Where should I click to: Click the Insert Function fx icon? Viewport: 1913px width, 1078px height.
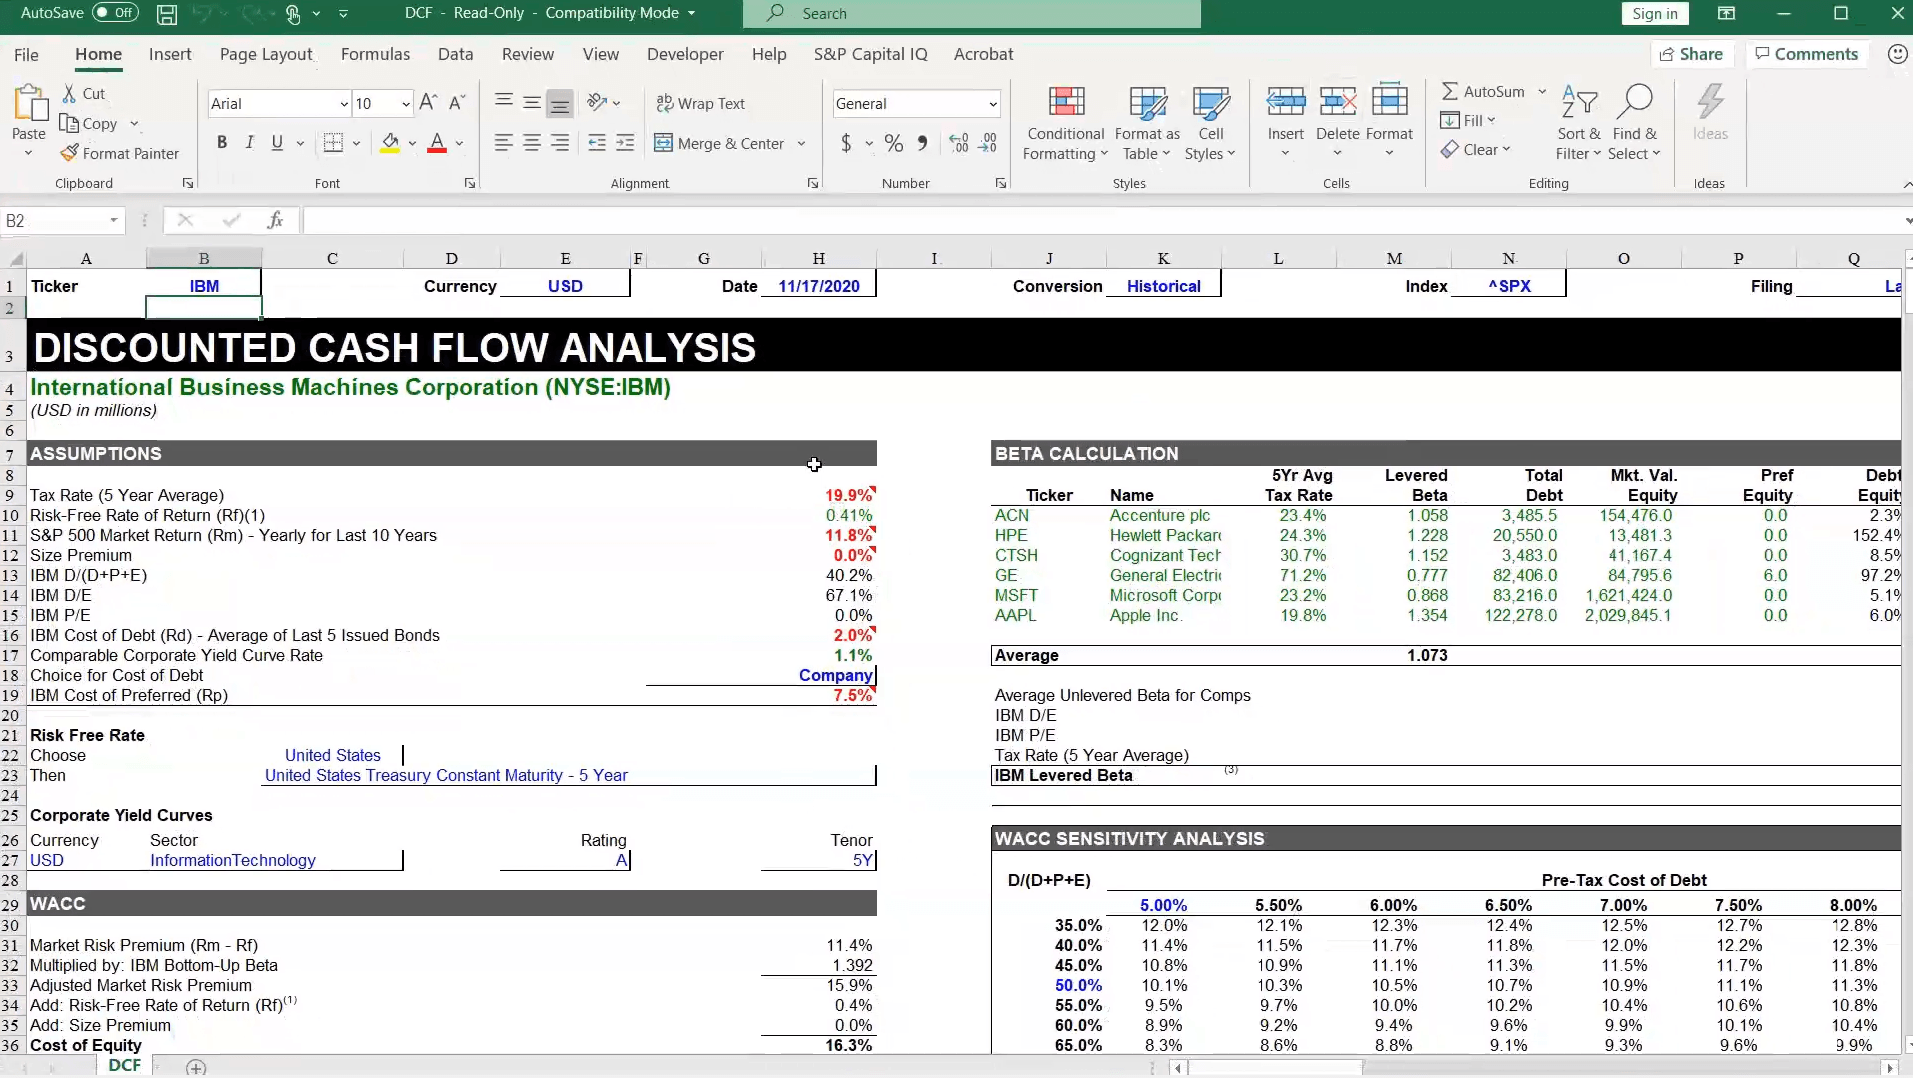coord(275,220)
